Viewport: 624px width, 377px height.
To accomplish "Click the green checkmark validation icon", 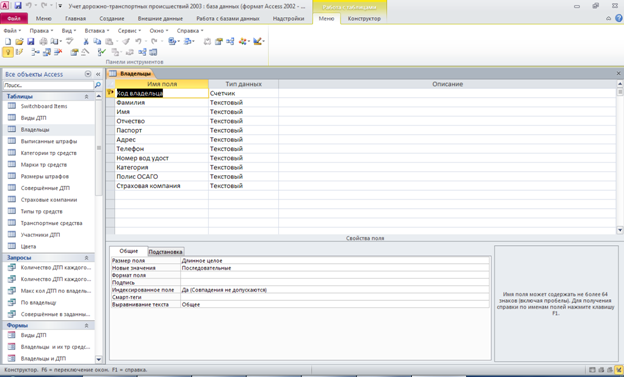I will point(101,52).
